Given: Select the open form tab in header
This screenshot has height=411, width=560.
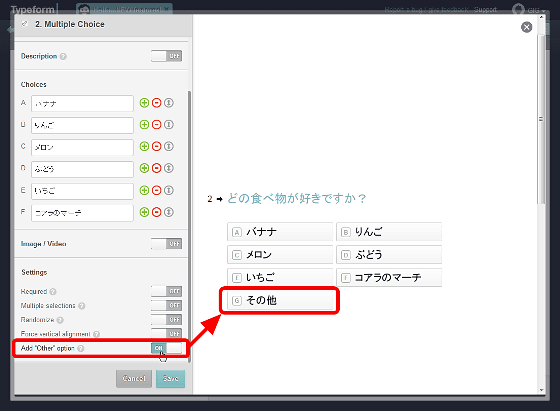Looking at the screenshot, I should [124, 10].
